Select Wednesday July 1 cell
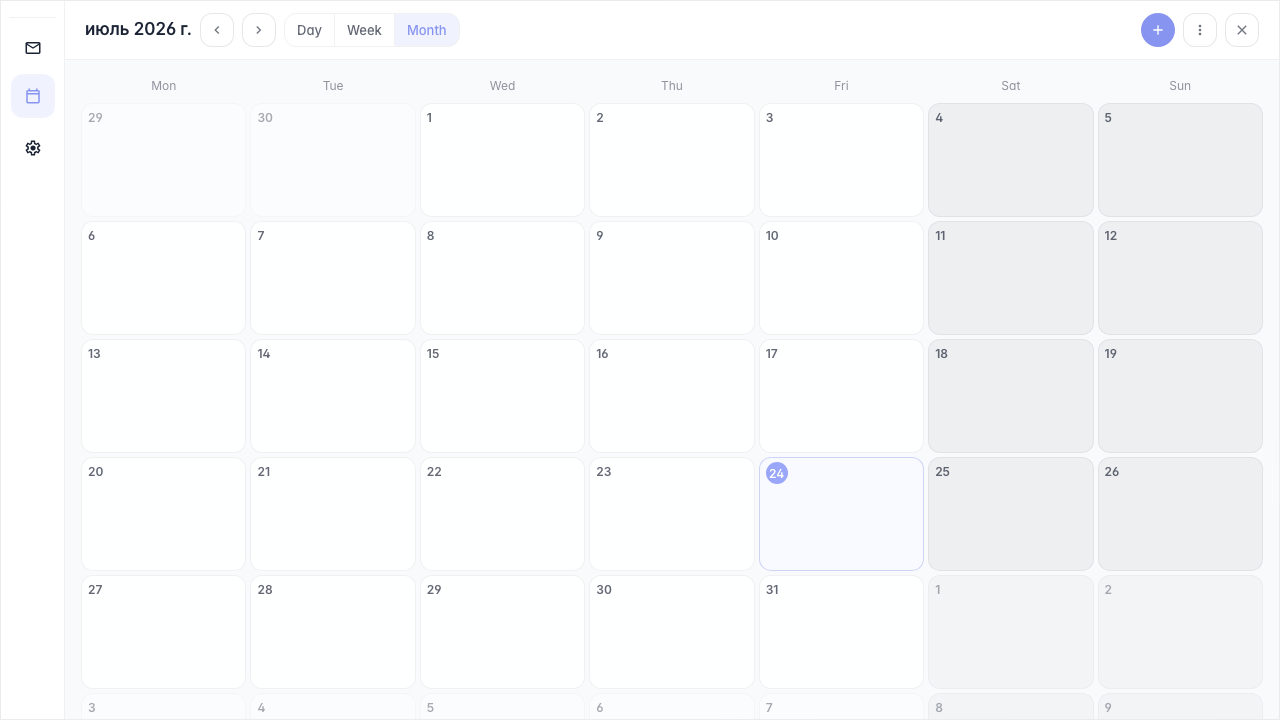This screenshot has height=720, width=1280. pos(502,160)
